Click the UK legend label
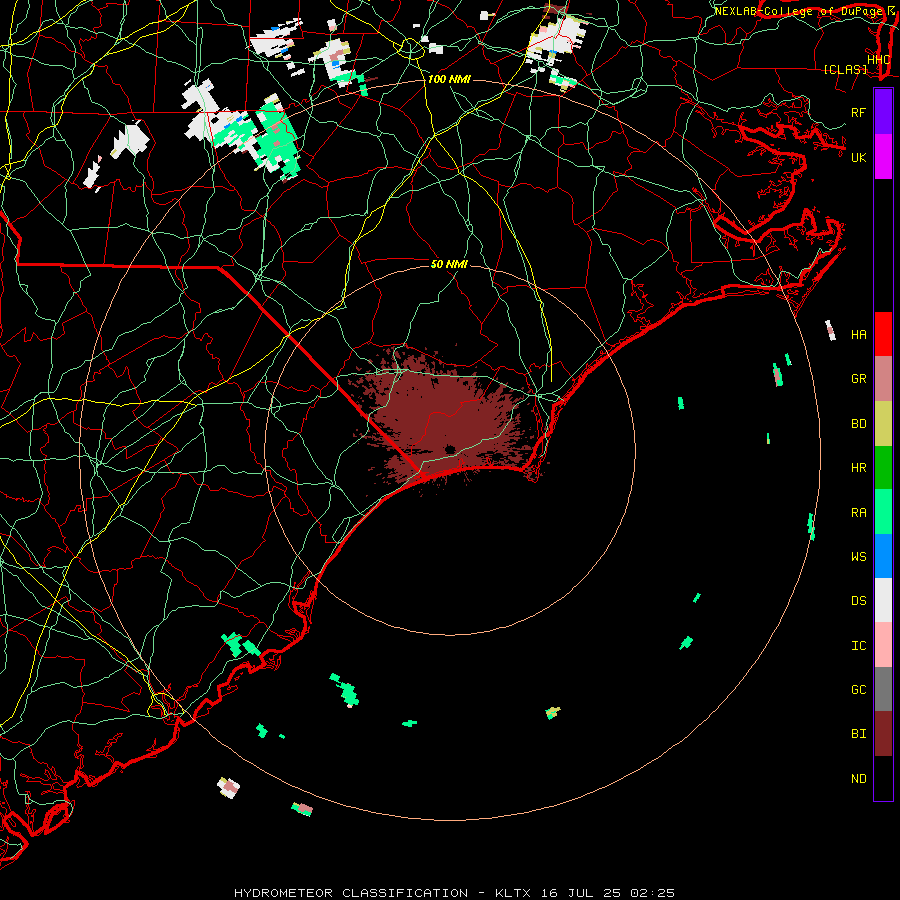The height and width of the screenshot is (900, 900). [x=859, y=157]
